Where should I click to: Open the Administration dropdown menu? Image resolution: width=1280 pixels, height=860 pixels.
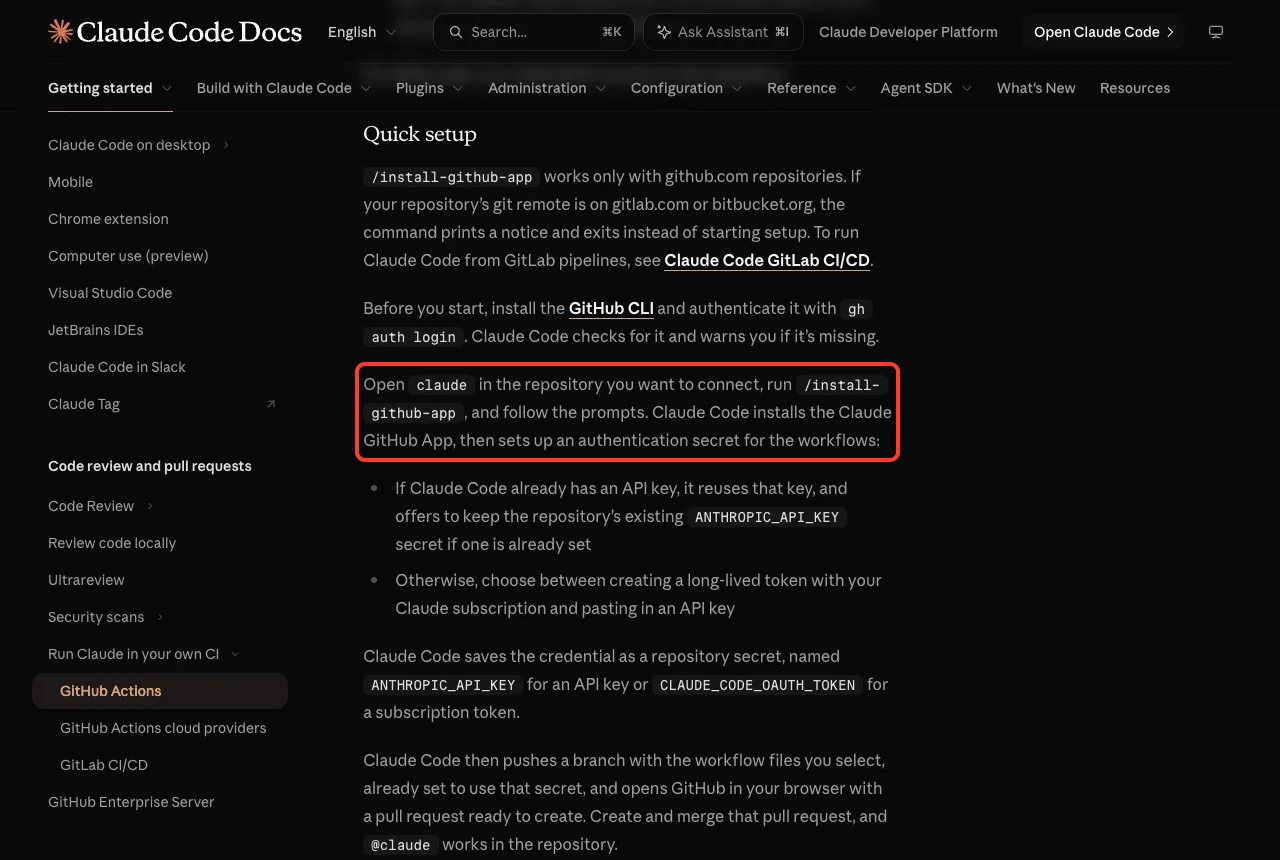(547, 88)
